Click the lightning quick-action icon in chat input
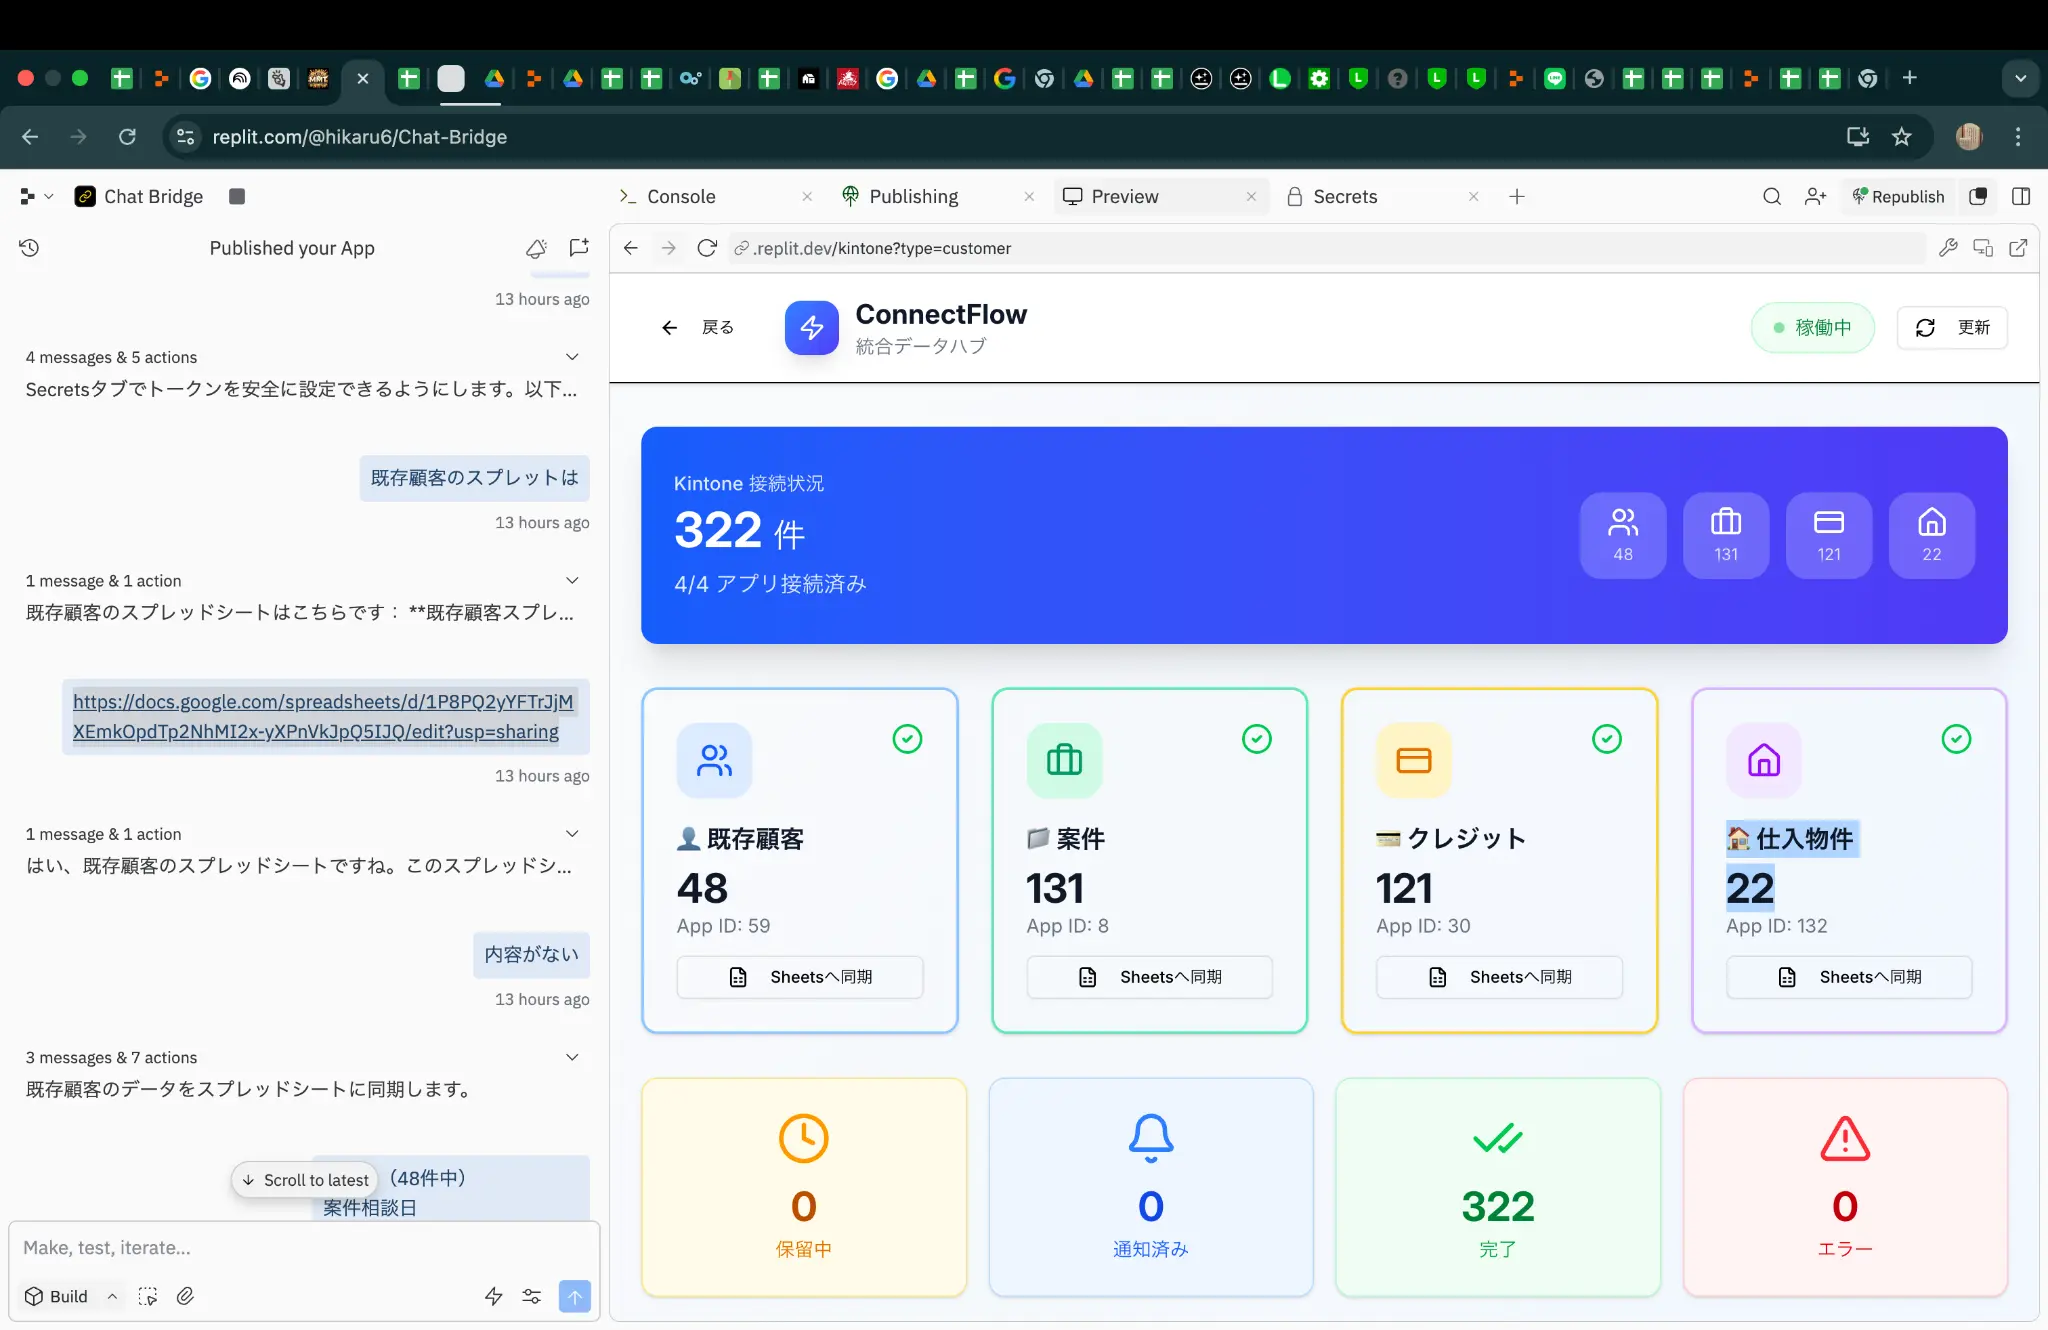 [x=493, y=1295]
